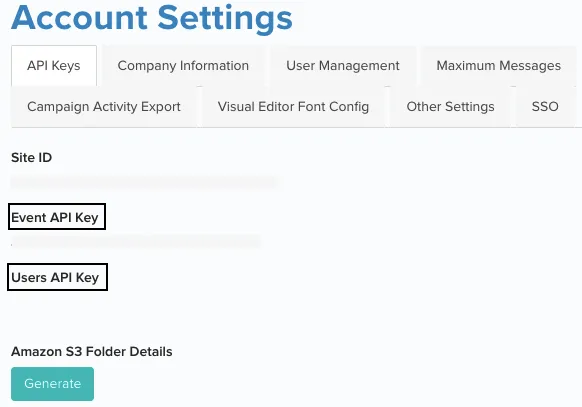582x407 pixels.
Task: Click the Account Settings page title
Action: coord(152,18)
